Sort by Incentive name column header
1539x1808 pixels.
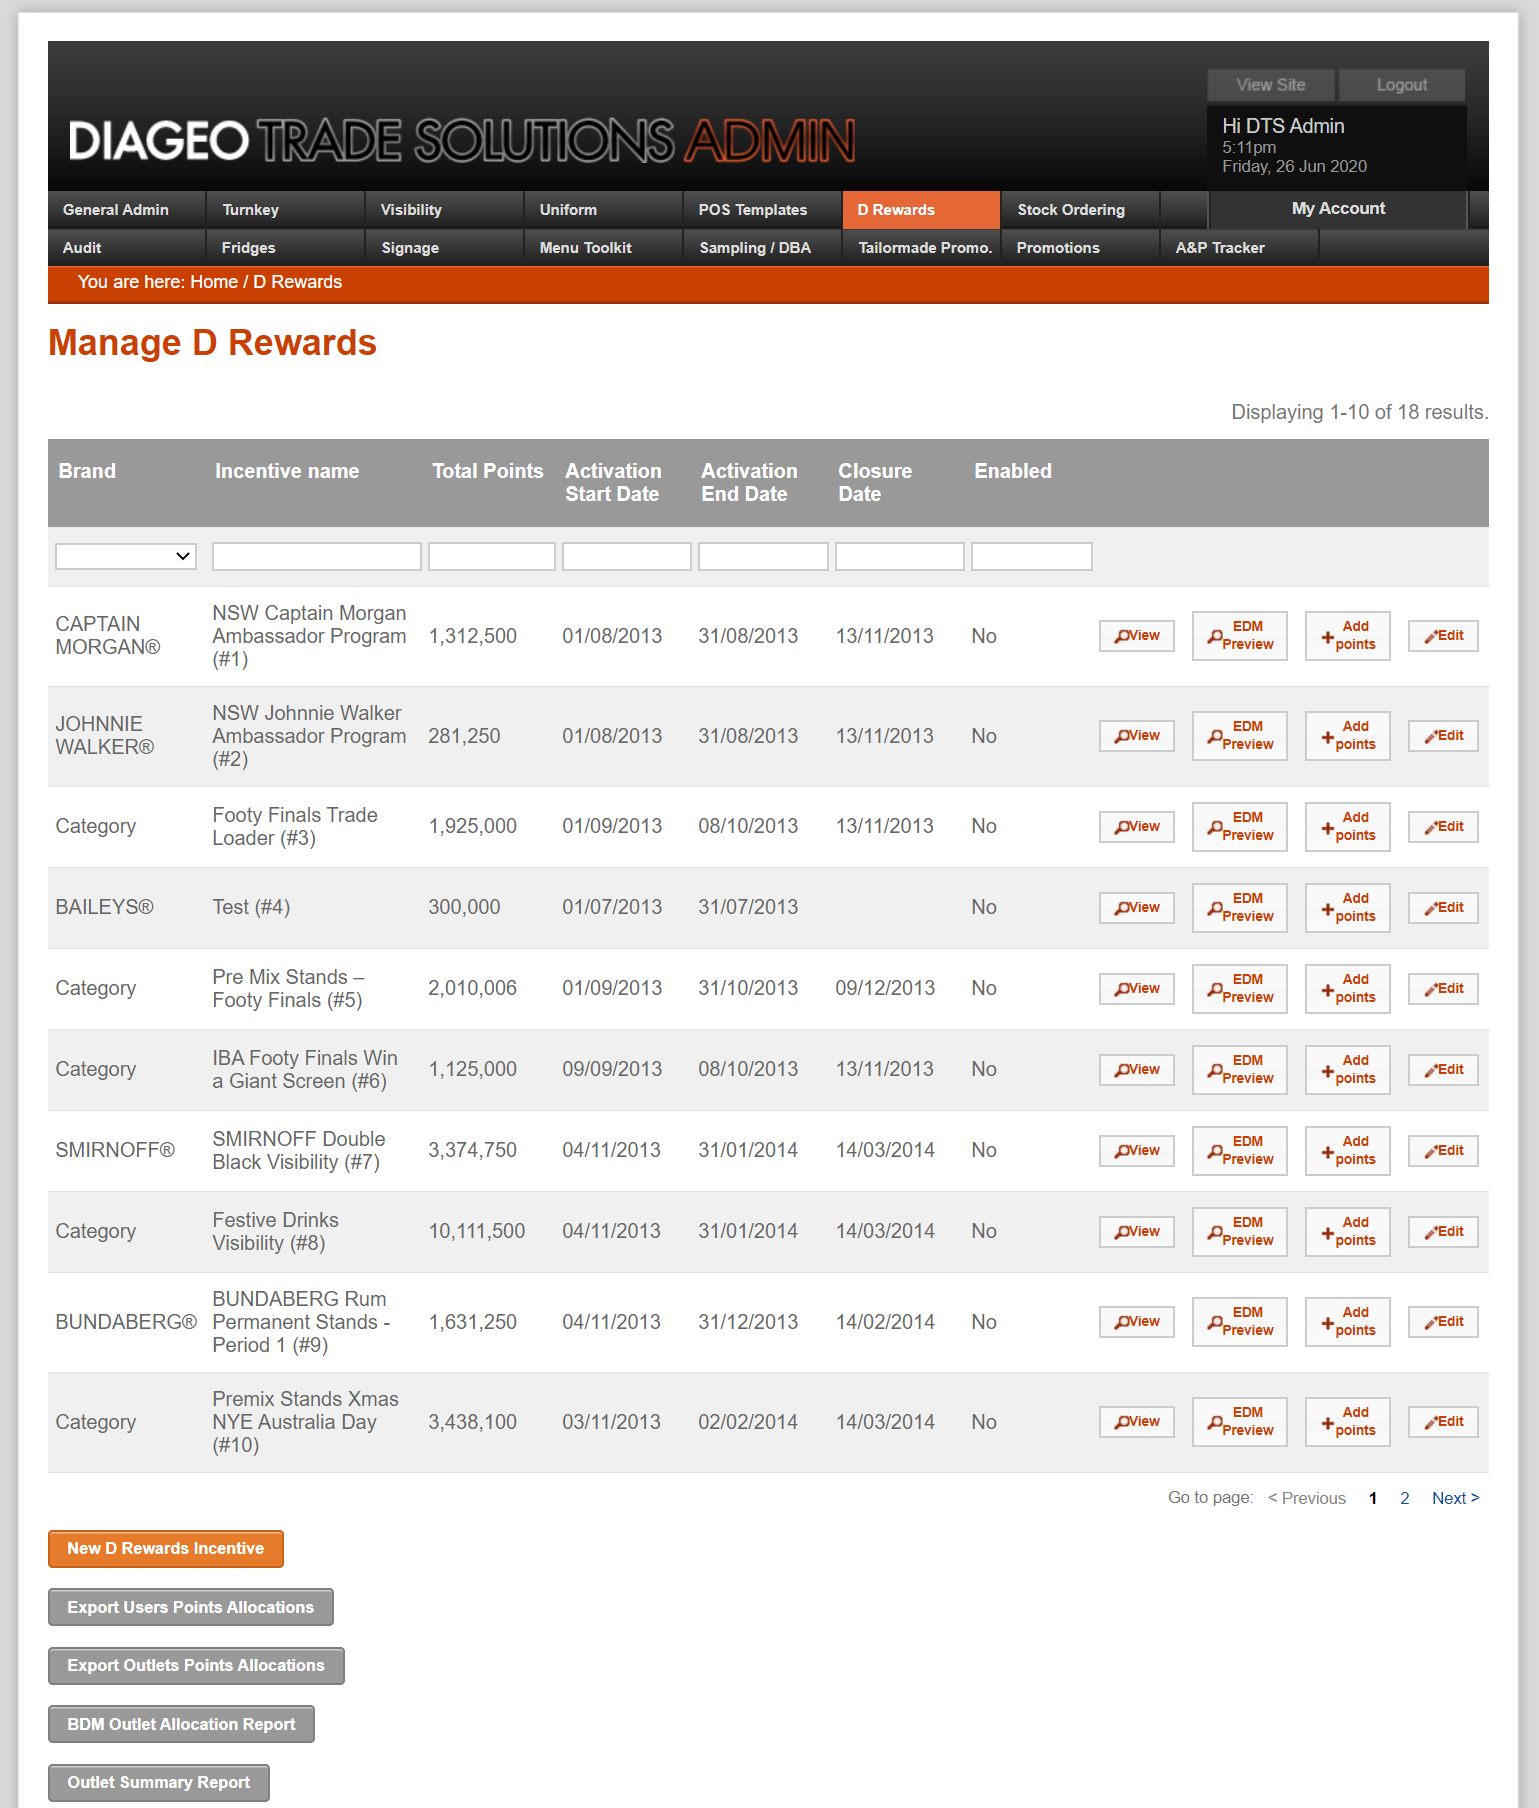(x=287, y=471)
